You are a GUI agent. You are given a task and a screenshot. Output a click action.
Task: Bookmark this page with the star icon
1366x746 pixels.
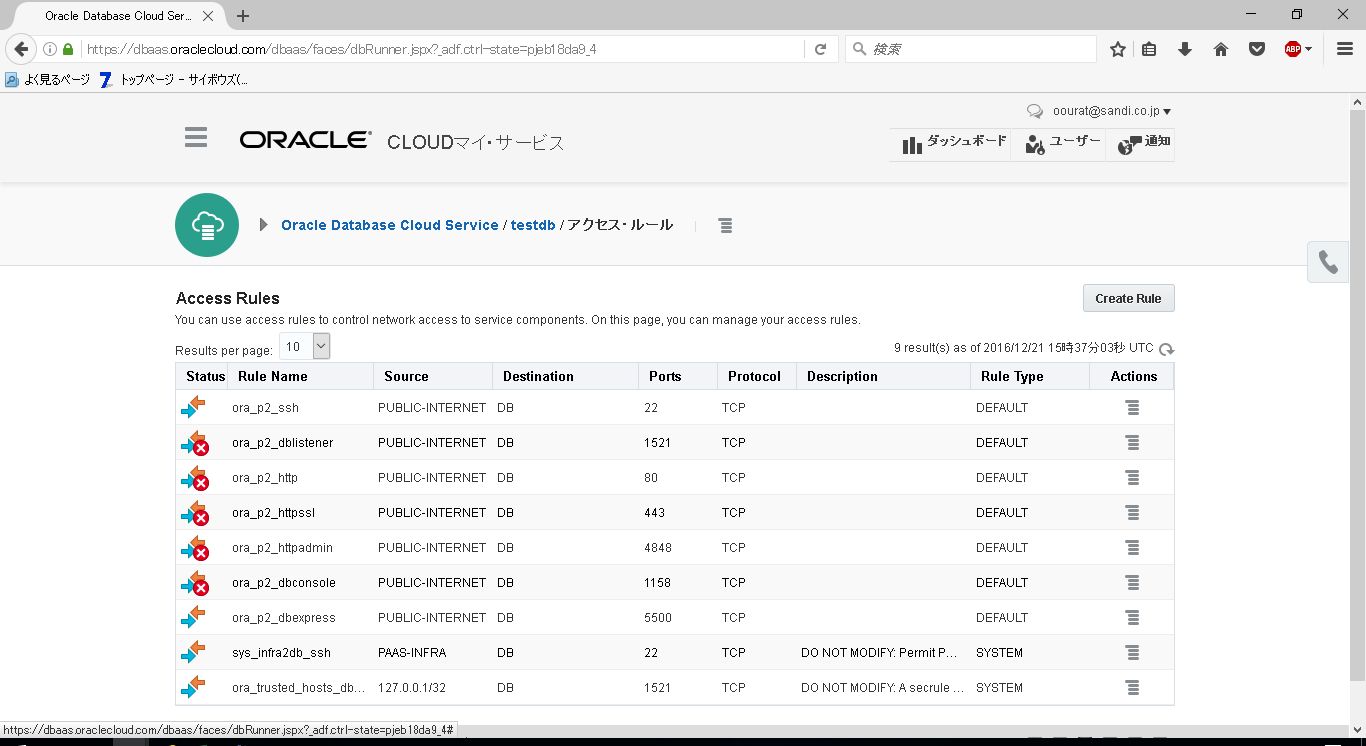tap(1118, 49)
